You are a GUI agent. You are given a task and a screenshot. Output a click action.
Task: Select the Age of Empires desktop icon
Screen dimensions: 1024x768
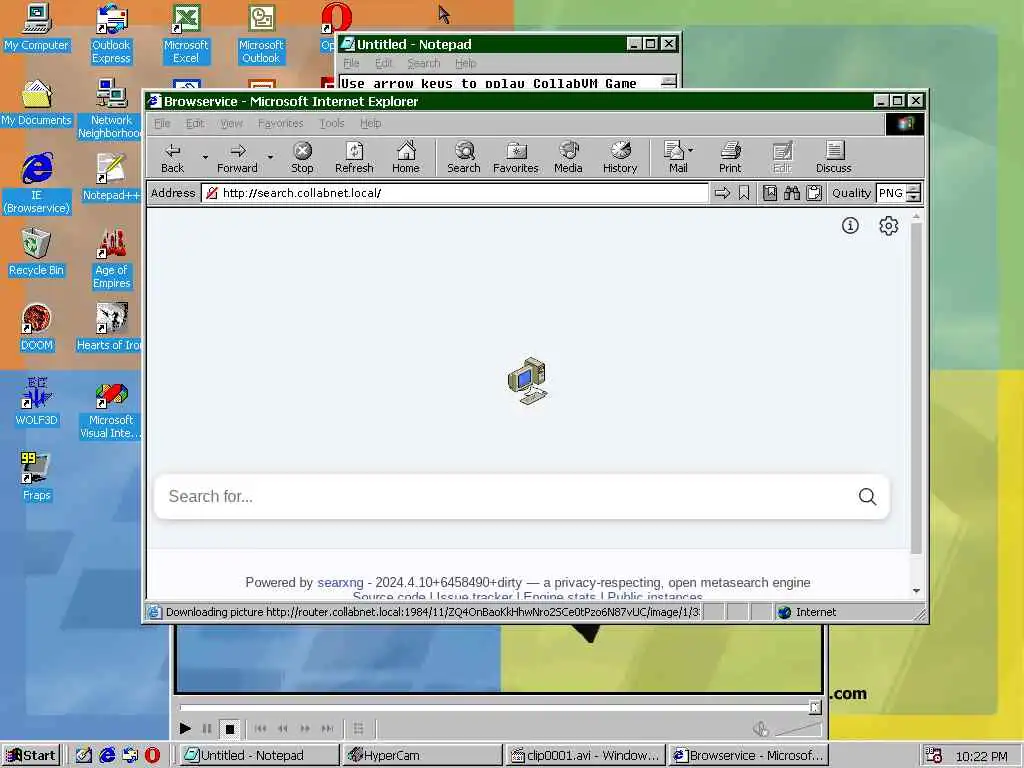112,259
